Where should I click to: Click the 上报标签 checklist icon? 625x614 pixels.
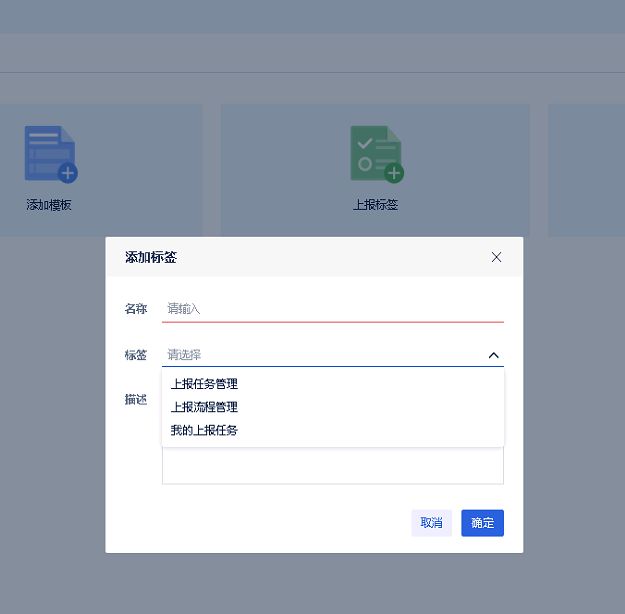(377, 154)
